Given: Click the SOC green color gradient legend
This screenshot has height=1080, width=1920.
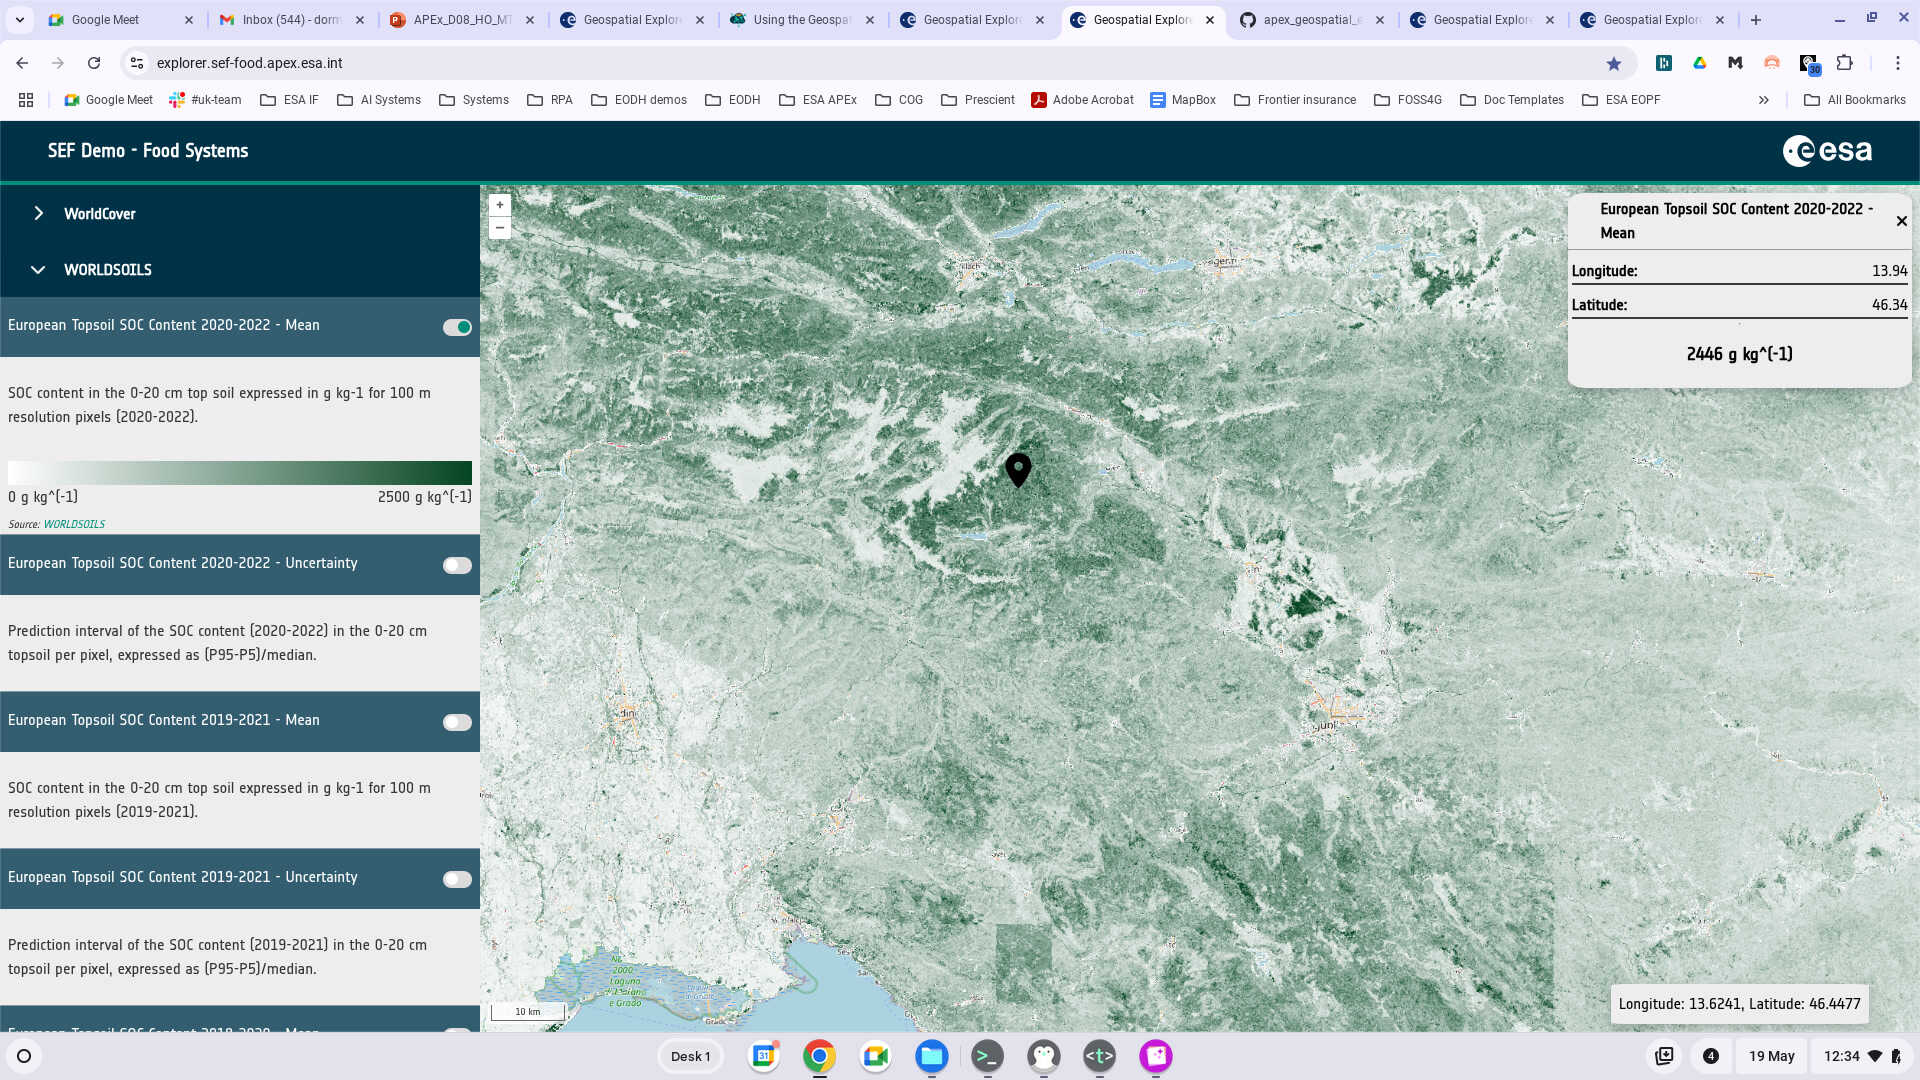Looking at the screenshot, I should [240, 473].
